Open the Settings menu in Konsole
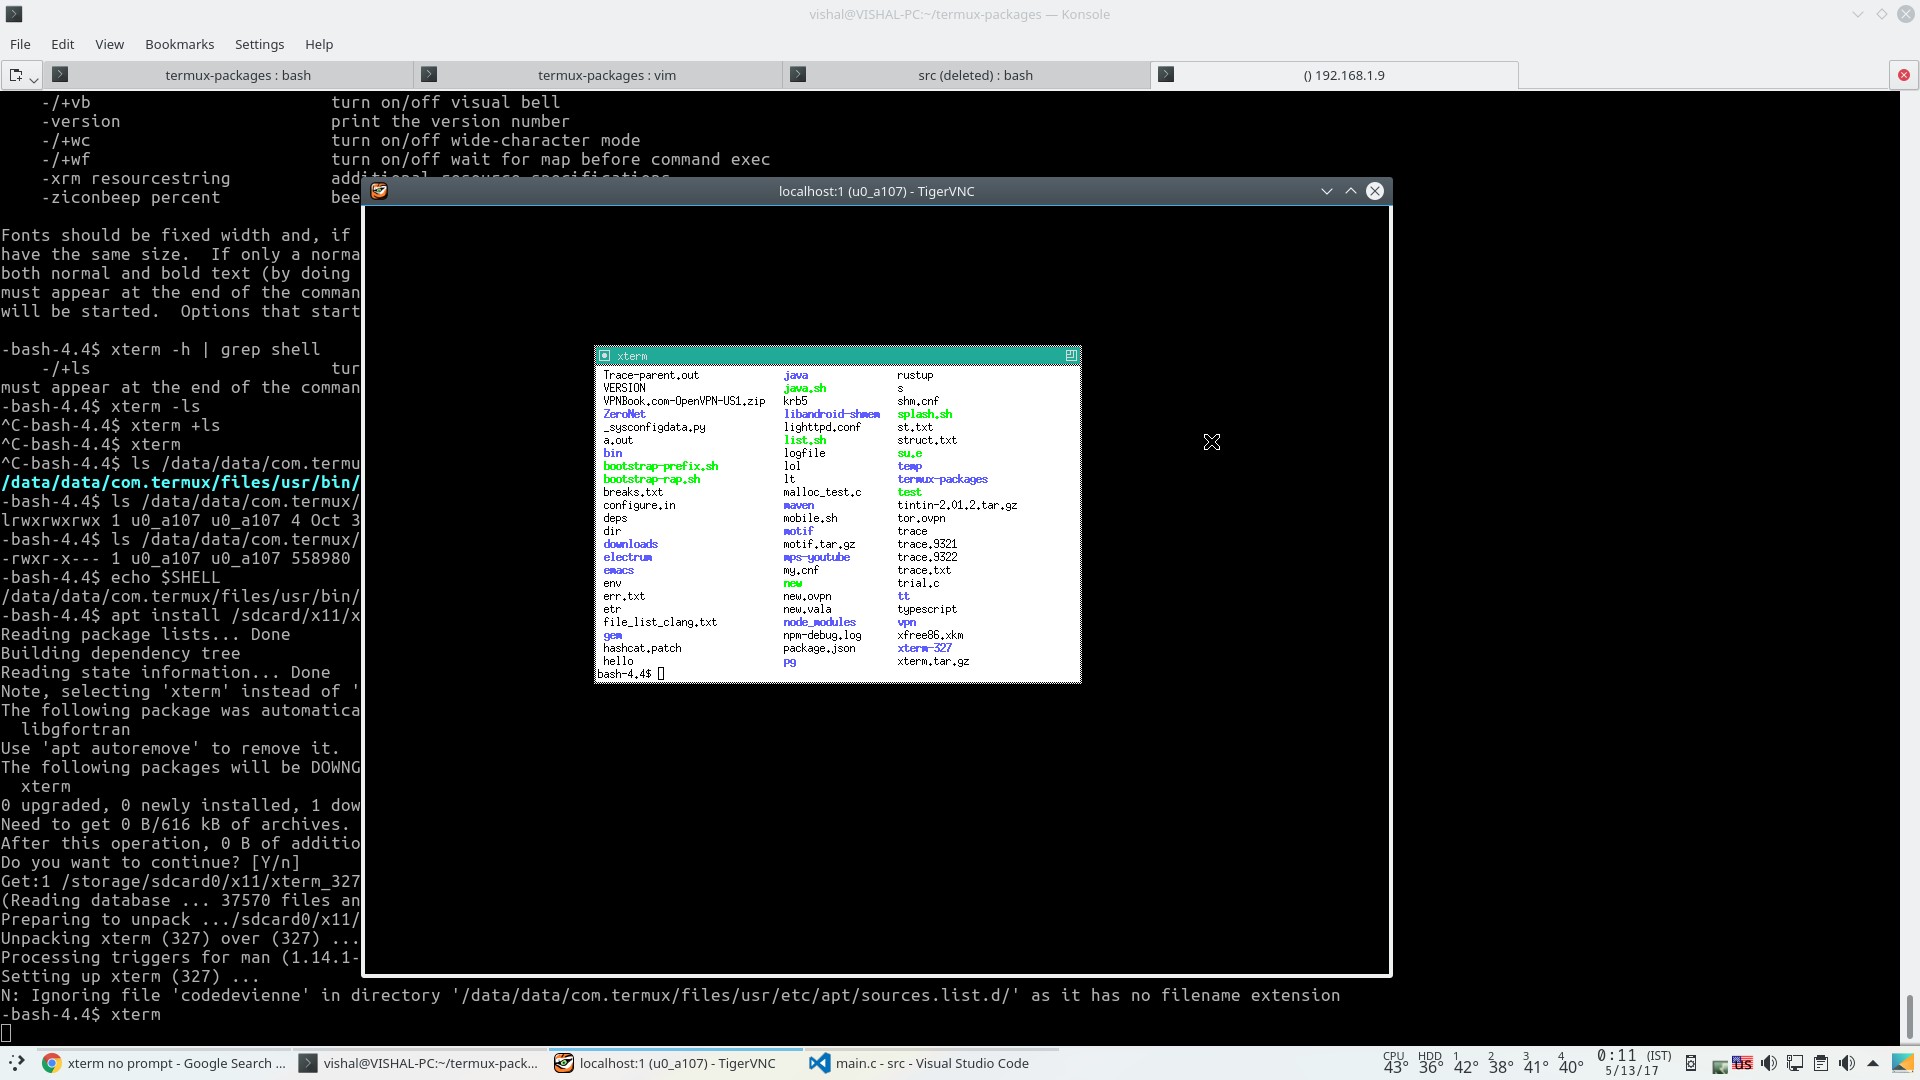The height and width of the screenshot is (1080, 1920). 259,44
